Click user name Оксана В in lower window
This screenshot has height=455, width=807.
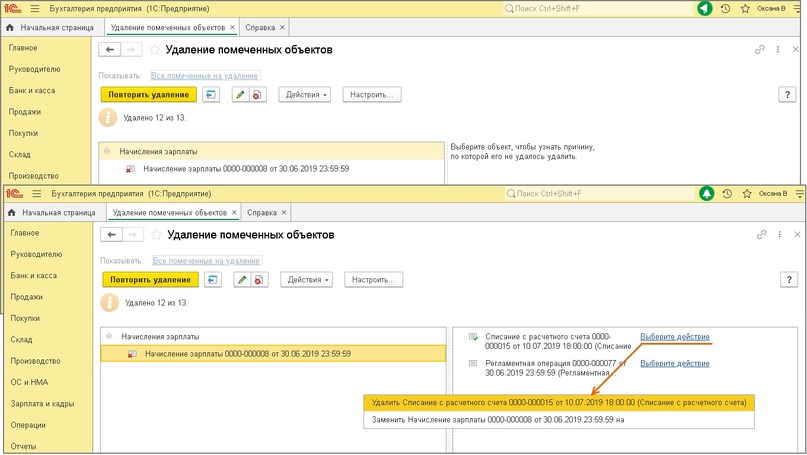[773, 194]
